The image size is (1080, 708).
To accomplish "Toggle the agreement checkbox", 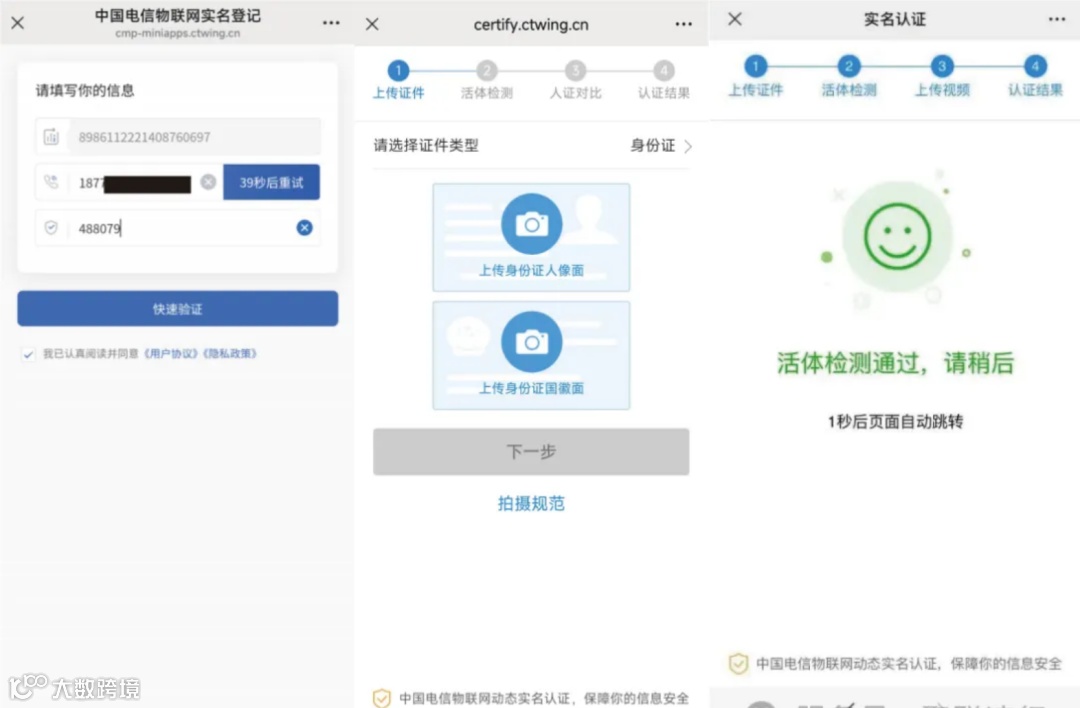I will (x=28, y=354).
